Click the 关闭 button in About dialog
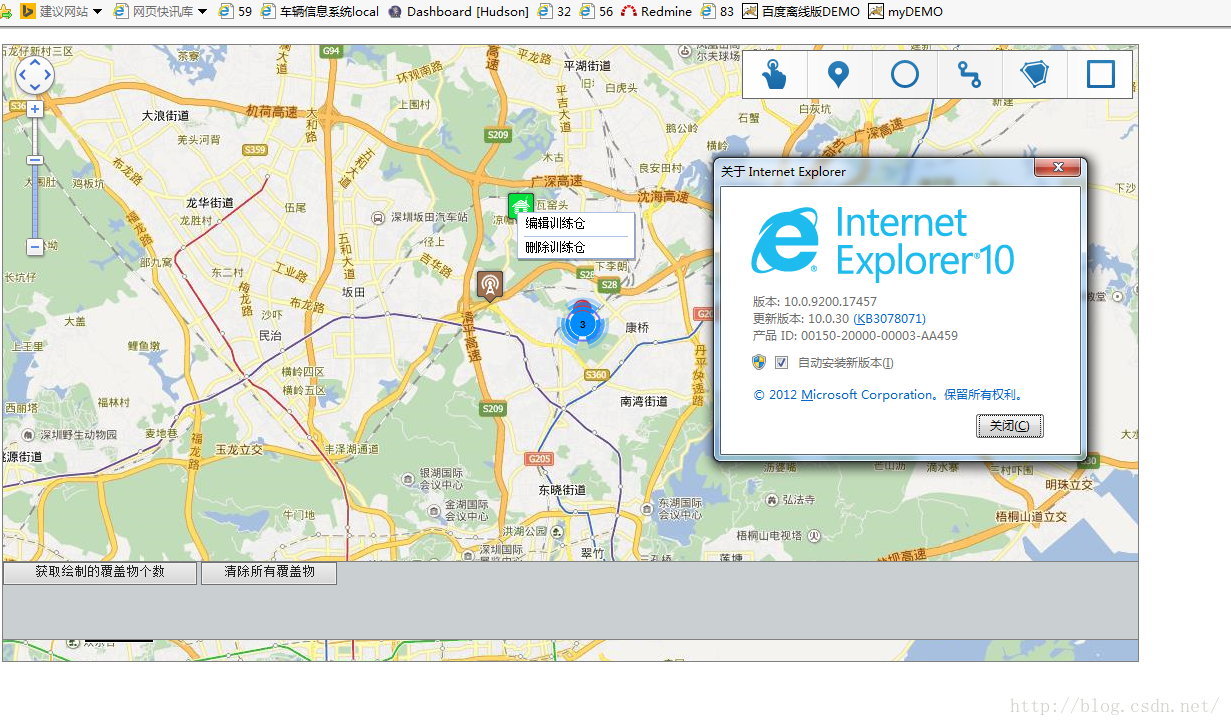1231x726 pixels. click(x=1010, y=426)
